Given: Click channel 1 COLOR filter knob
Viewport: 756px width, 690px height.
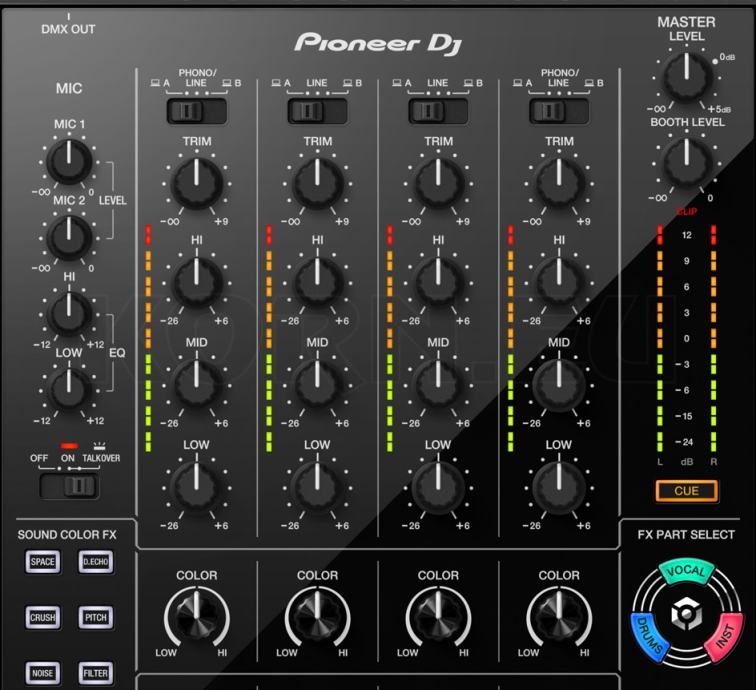Looking at the screenshot, I should coord(197,617).
